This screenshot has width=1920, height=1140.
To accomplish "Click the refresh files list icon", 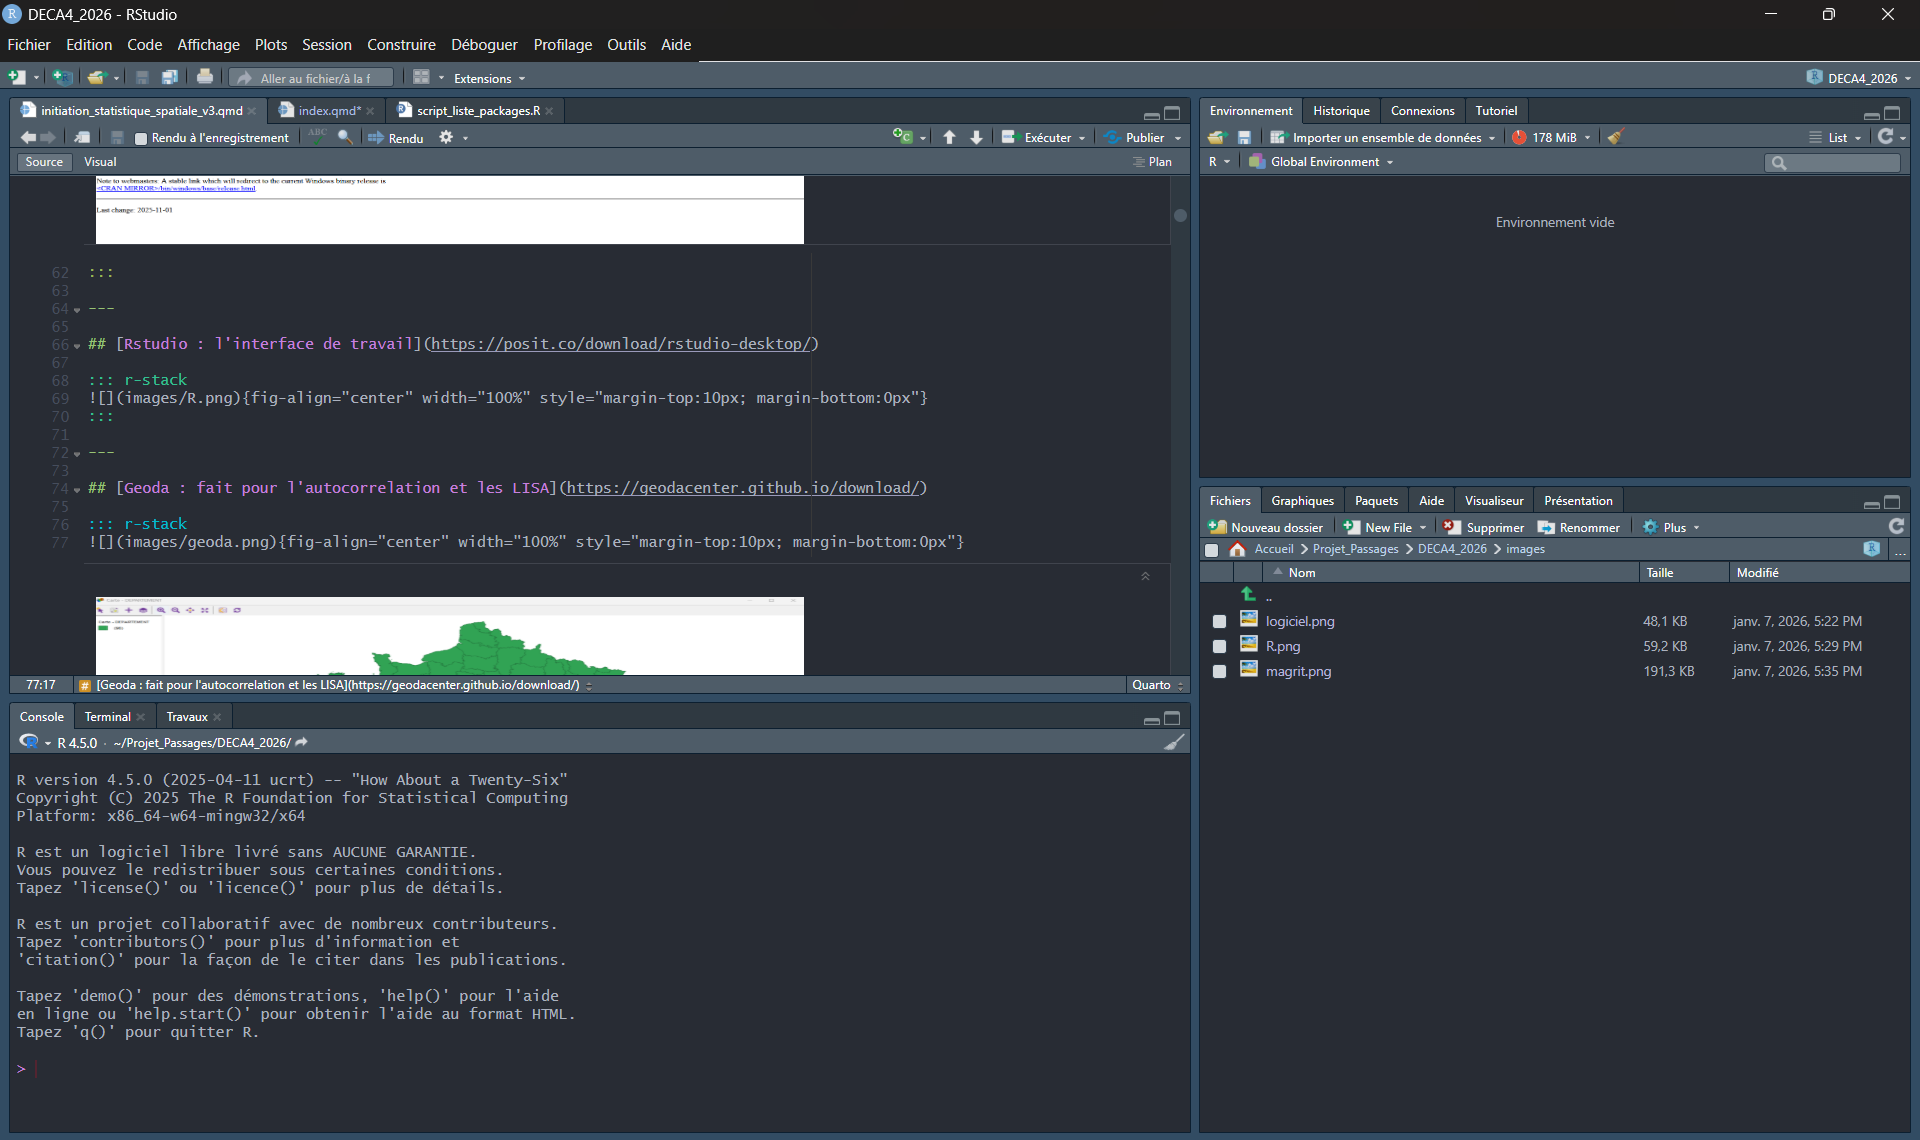I will [x=1895, y=527].
